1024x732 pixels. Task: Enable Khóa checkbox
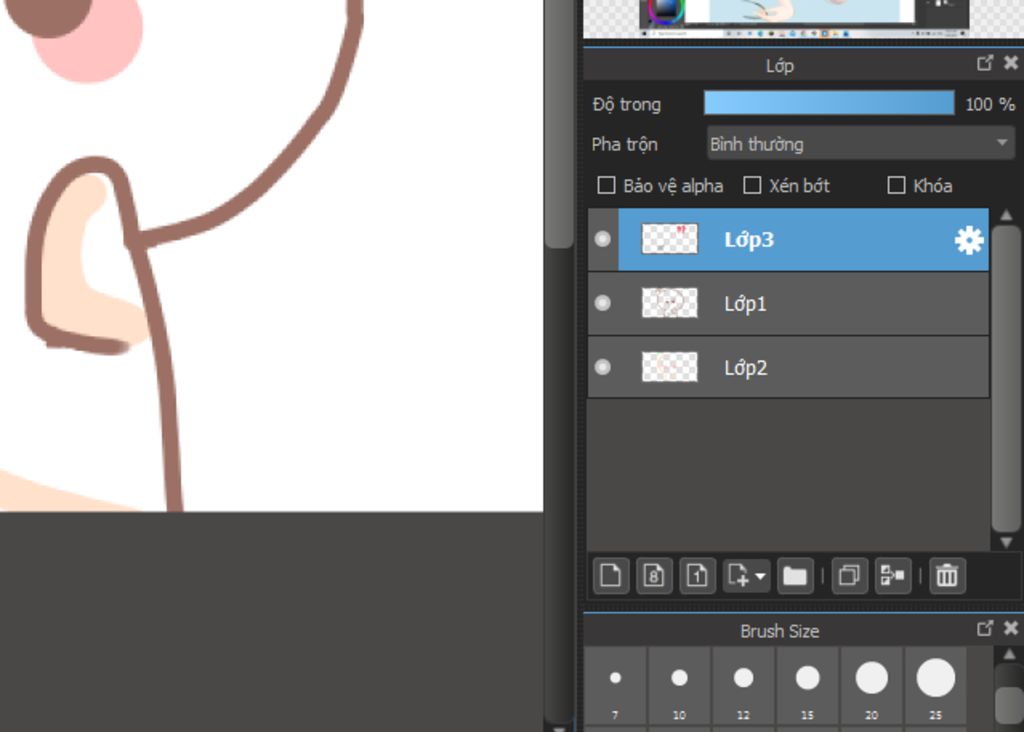tap(897, 185)
